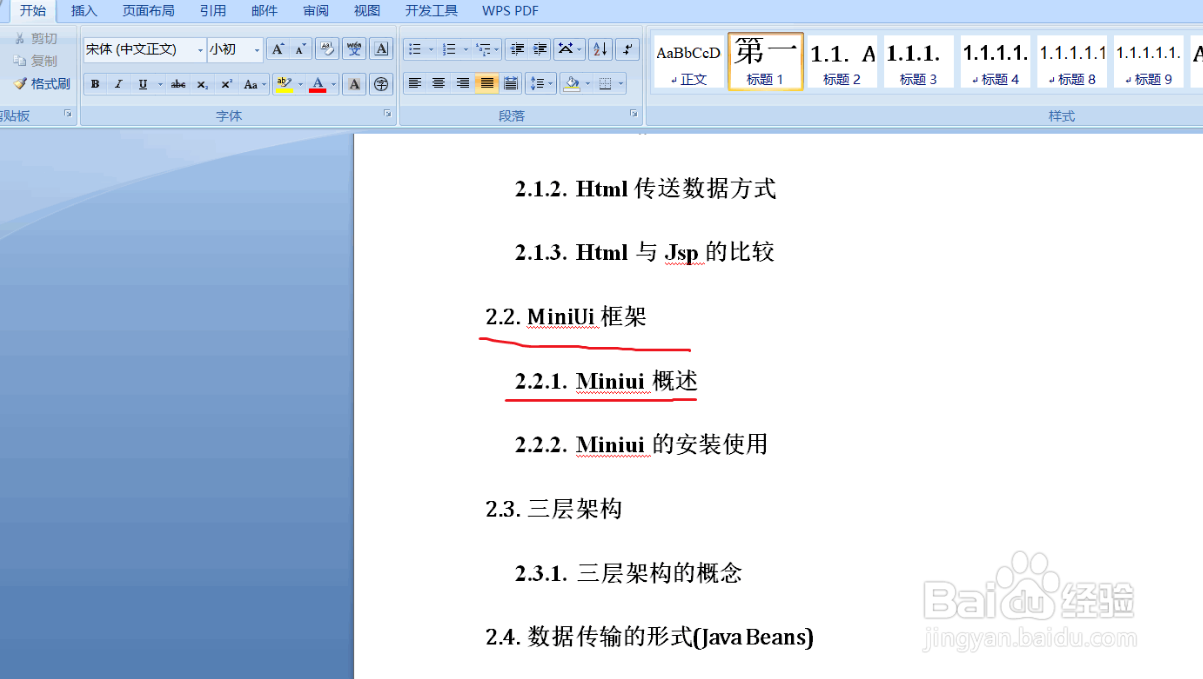Apply the 标题 4 style
This screenshot has height=679, width=1203.
995,62
